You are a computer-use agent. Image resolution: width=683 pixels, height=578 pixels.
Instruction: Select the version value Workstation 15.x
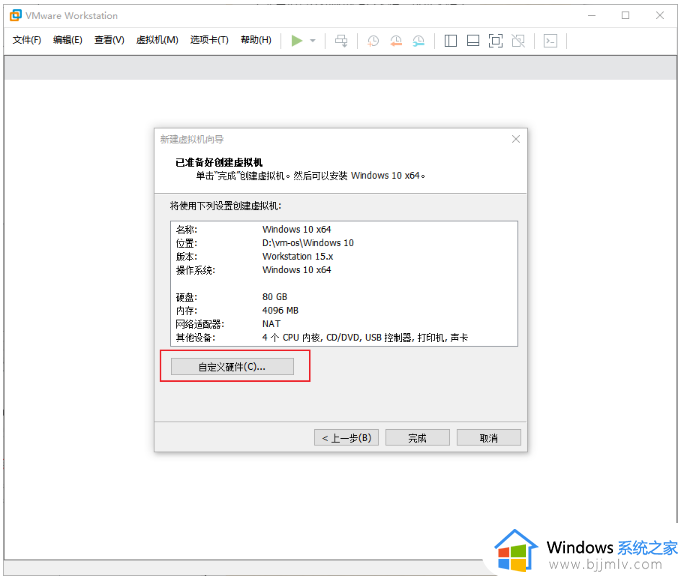coord(298,256)
